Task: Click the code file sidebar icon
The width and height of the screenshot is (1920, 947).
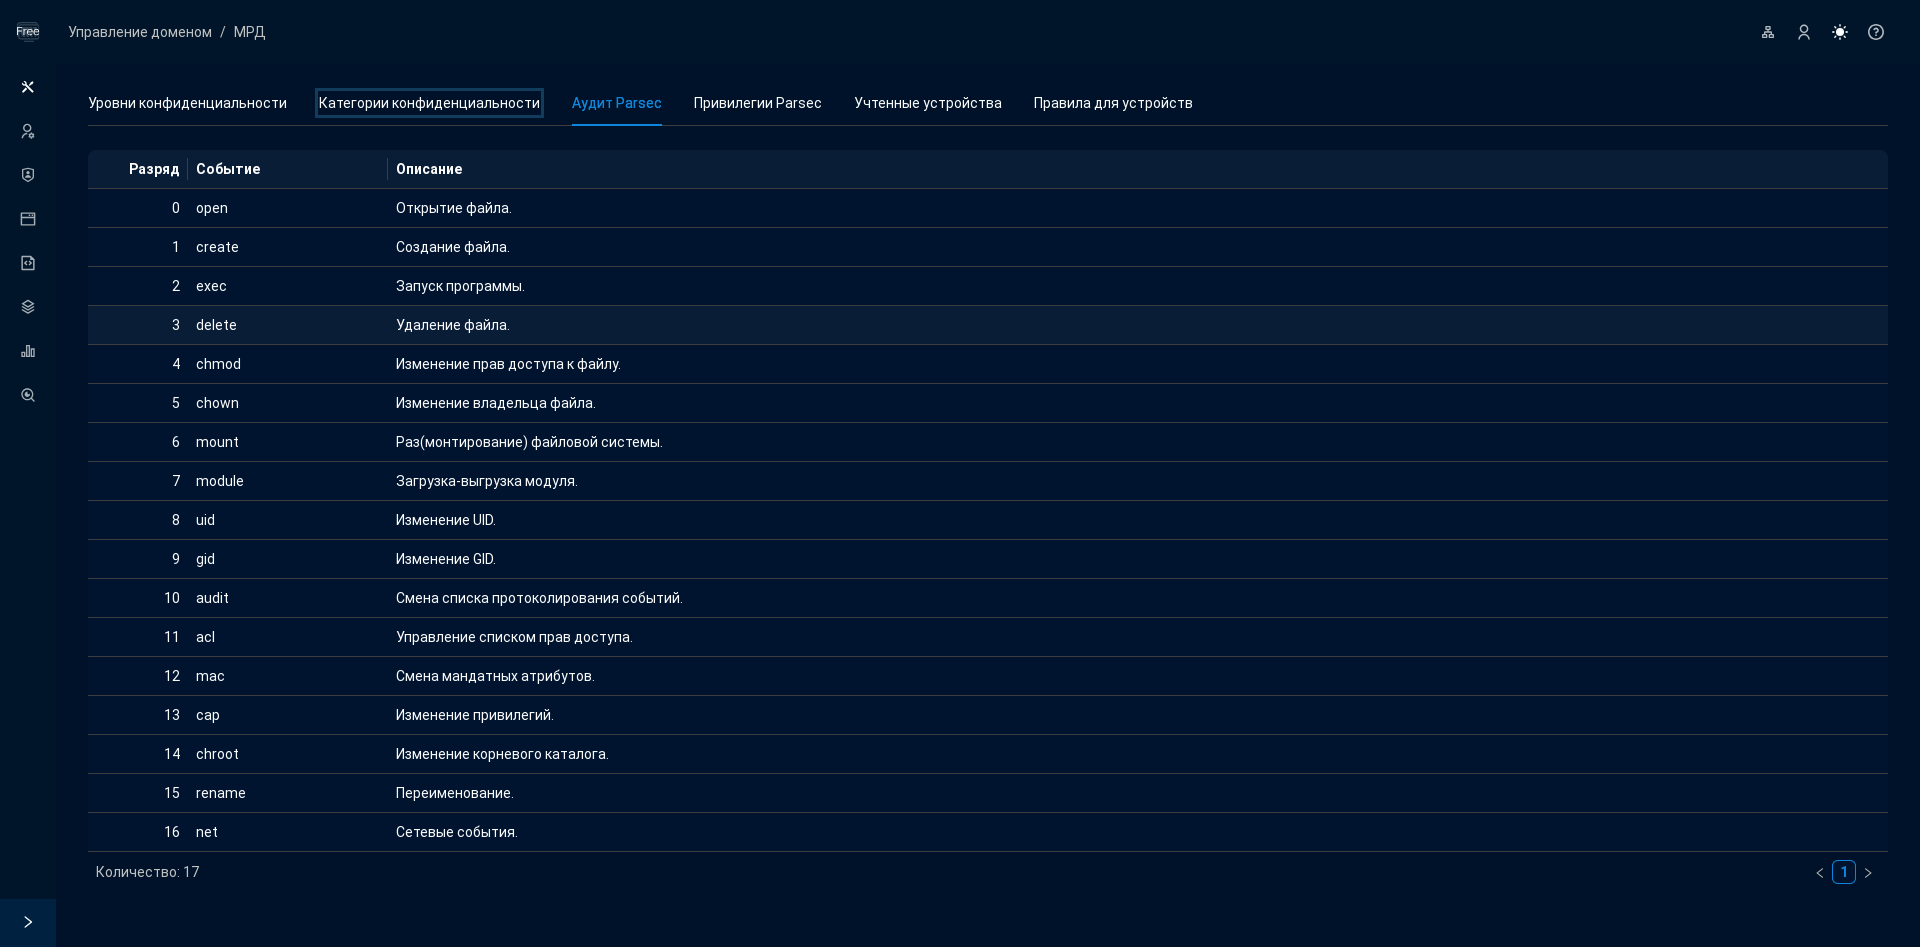Action: click(x=28, y=263)
